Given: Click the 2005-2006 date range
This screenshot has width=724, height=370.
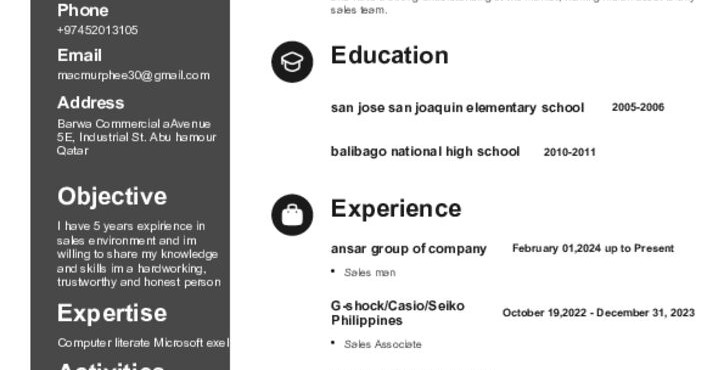Looking at the screenshot, I should (638, 107).
